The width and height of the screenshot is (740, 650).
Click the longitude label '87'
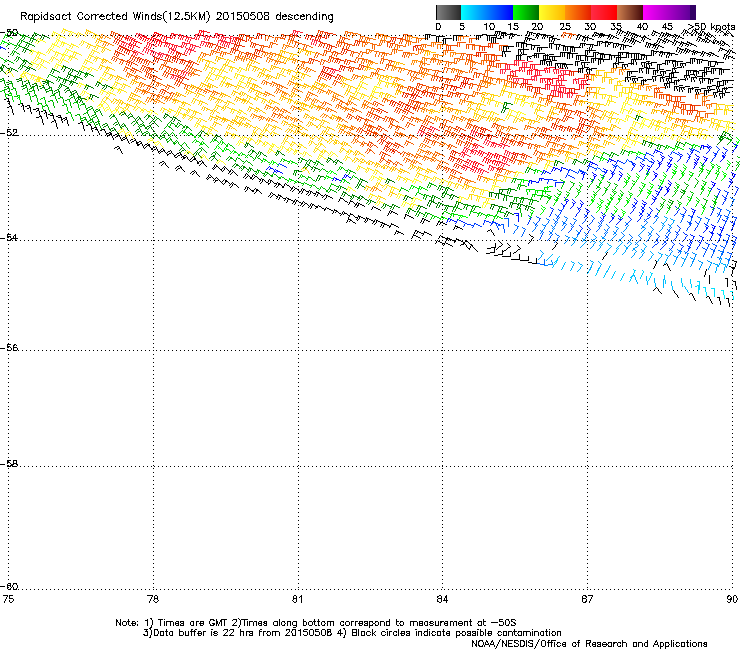587,599
